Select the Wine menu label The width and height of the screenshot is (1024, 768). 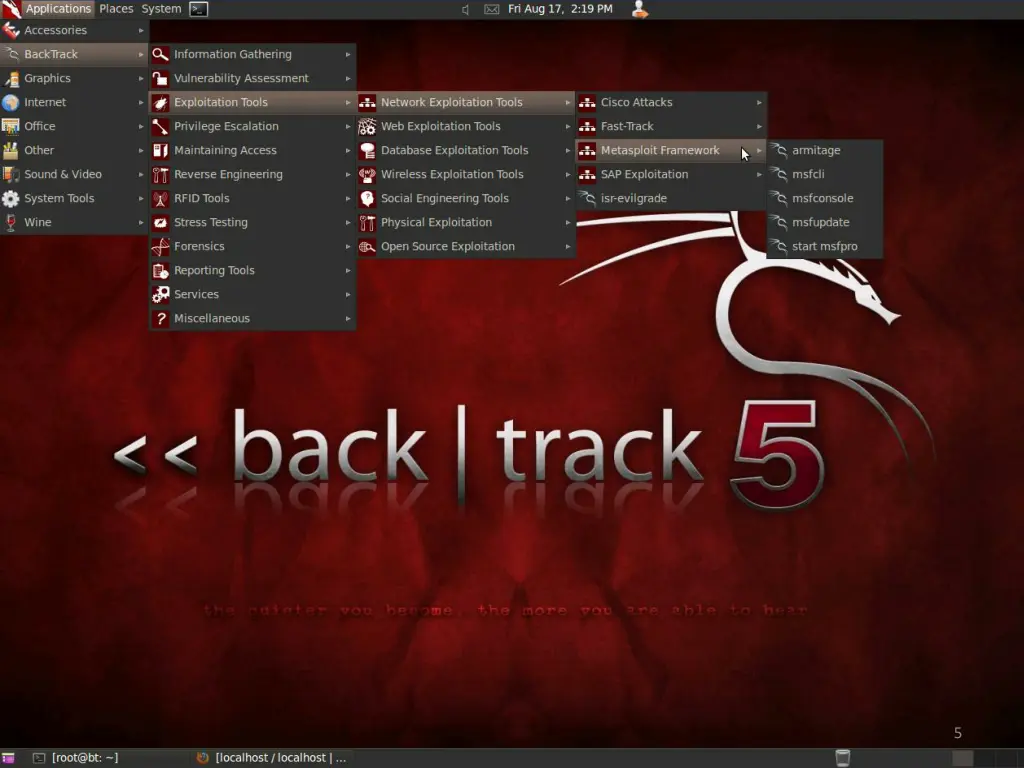(38, 223)
